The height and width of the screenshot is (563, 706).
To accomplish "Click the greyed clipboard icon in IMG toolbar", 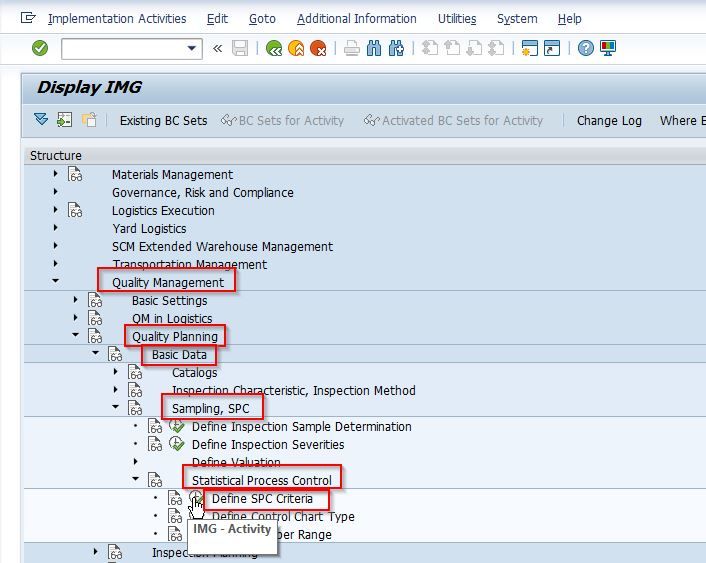I will [89, 120].
